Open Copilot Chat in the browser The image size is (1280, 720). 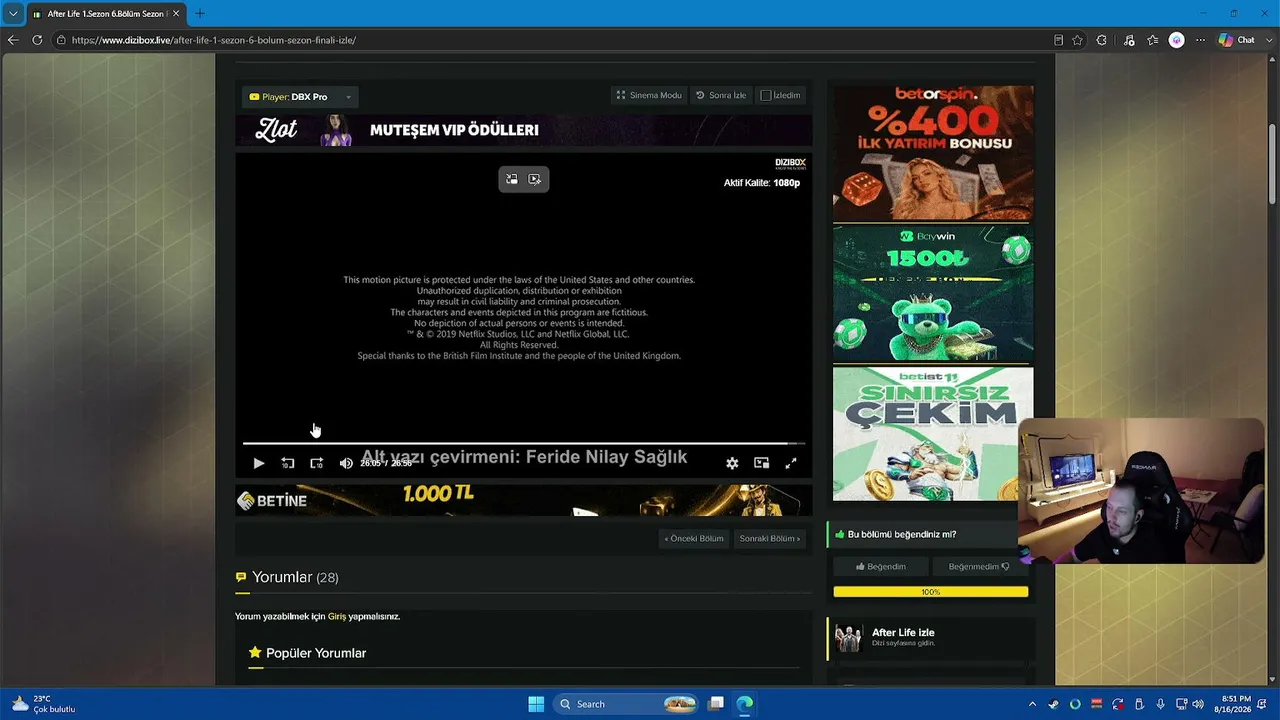tap(1237, 40)
